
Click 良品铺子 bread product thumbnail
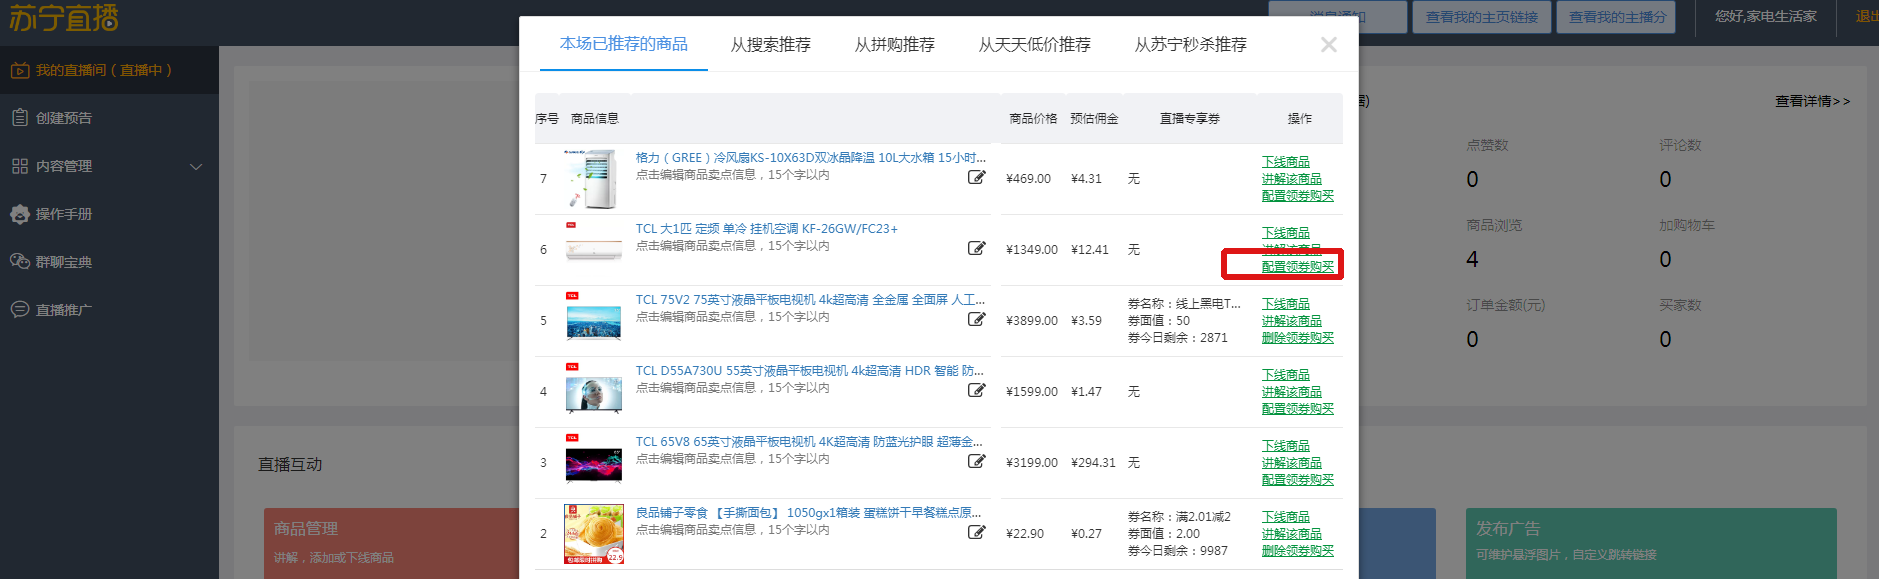coord(594,534)
